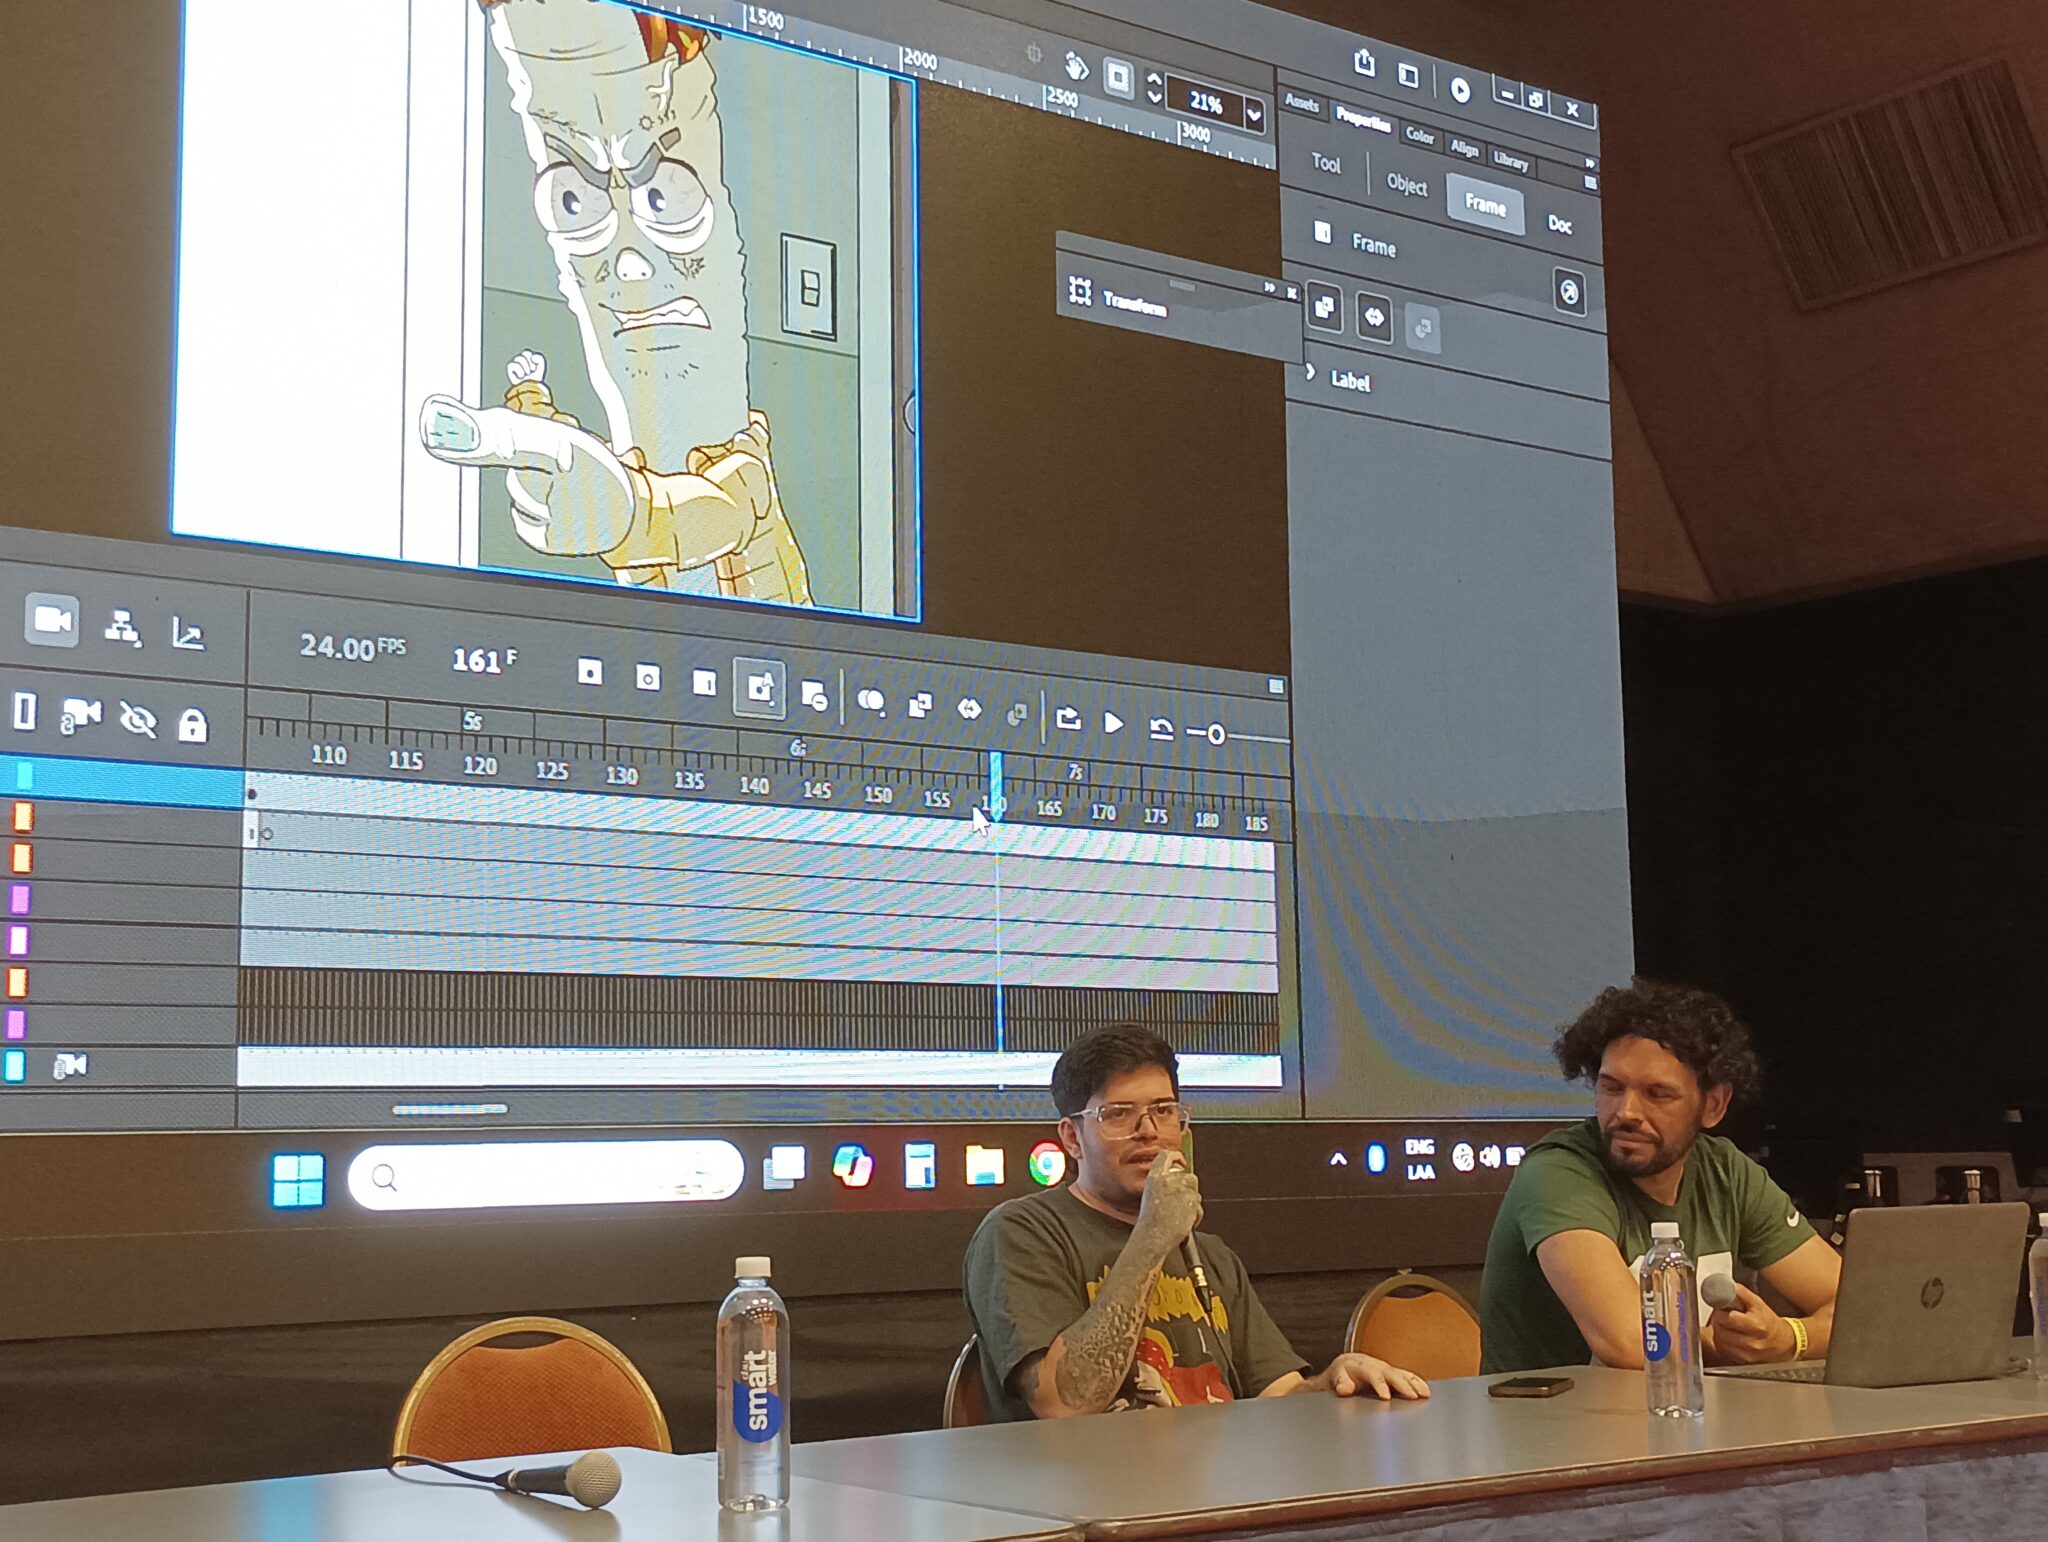Insert keyframe from timeline toolbar
This screenshot has height=1542, width=2048.
(x=590, y=672)
